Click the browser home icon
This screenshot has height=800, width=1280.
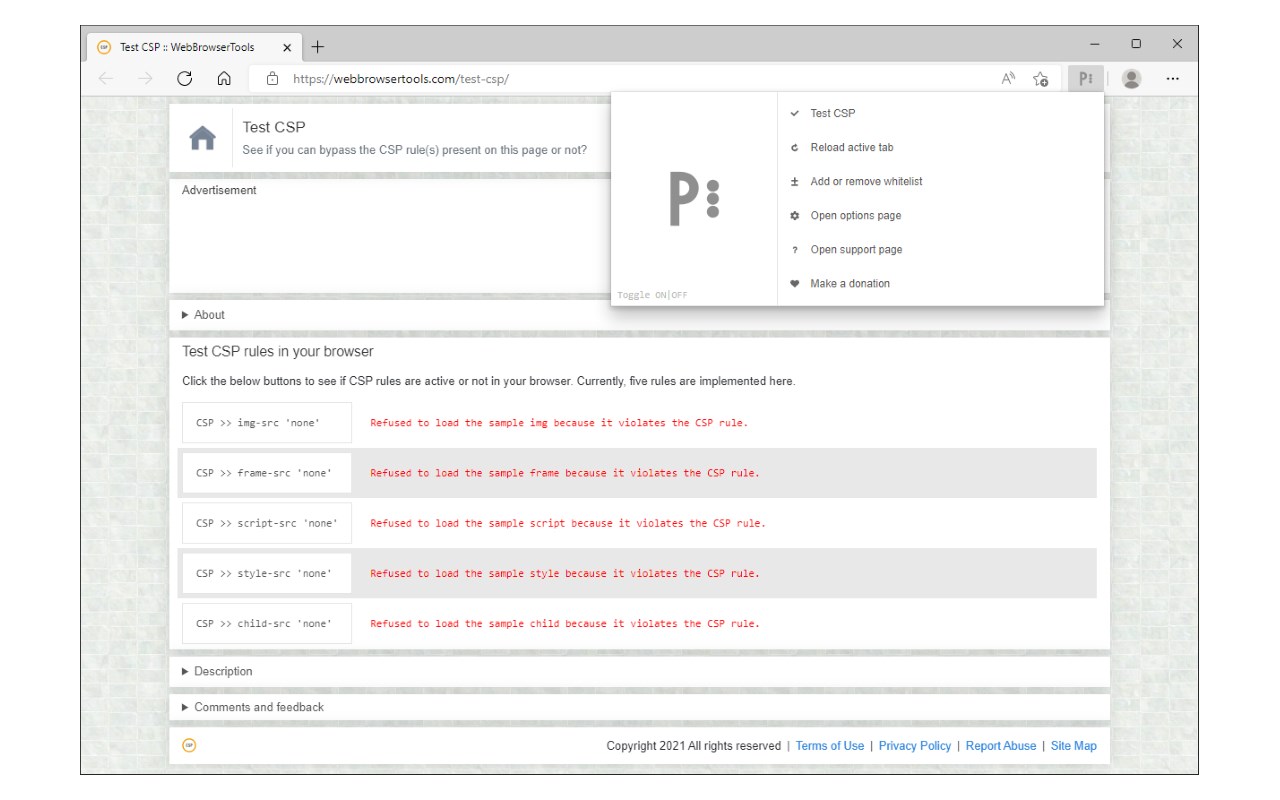pyautogui.click(x=224, y=78)
